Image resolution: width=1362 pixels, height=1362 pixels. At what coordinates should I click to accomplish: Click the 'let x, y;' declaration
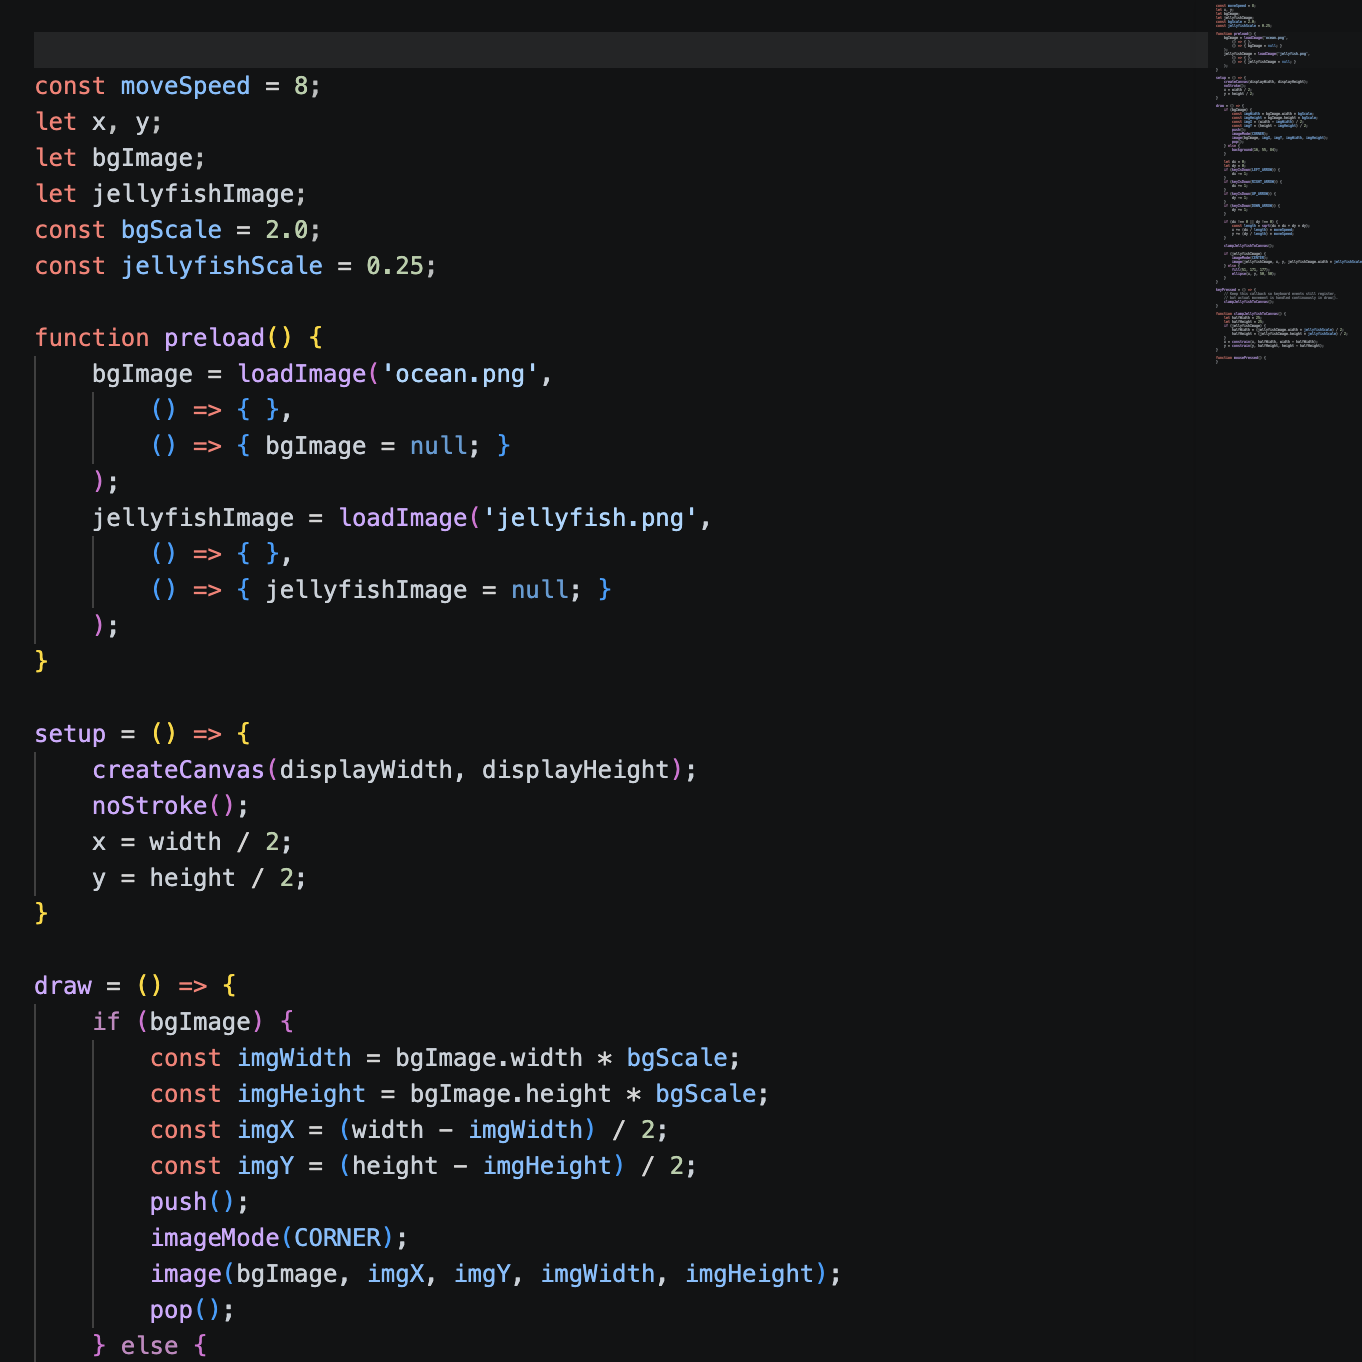click(98, 122)
